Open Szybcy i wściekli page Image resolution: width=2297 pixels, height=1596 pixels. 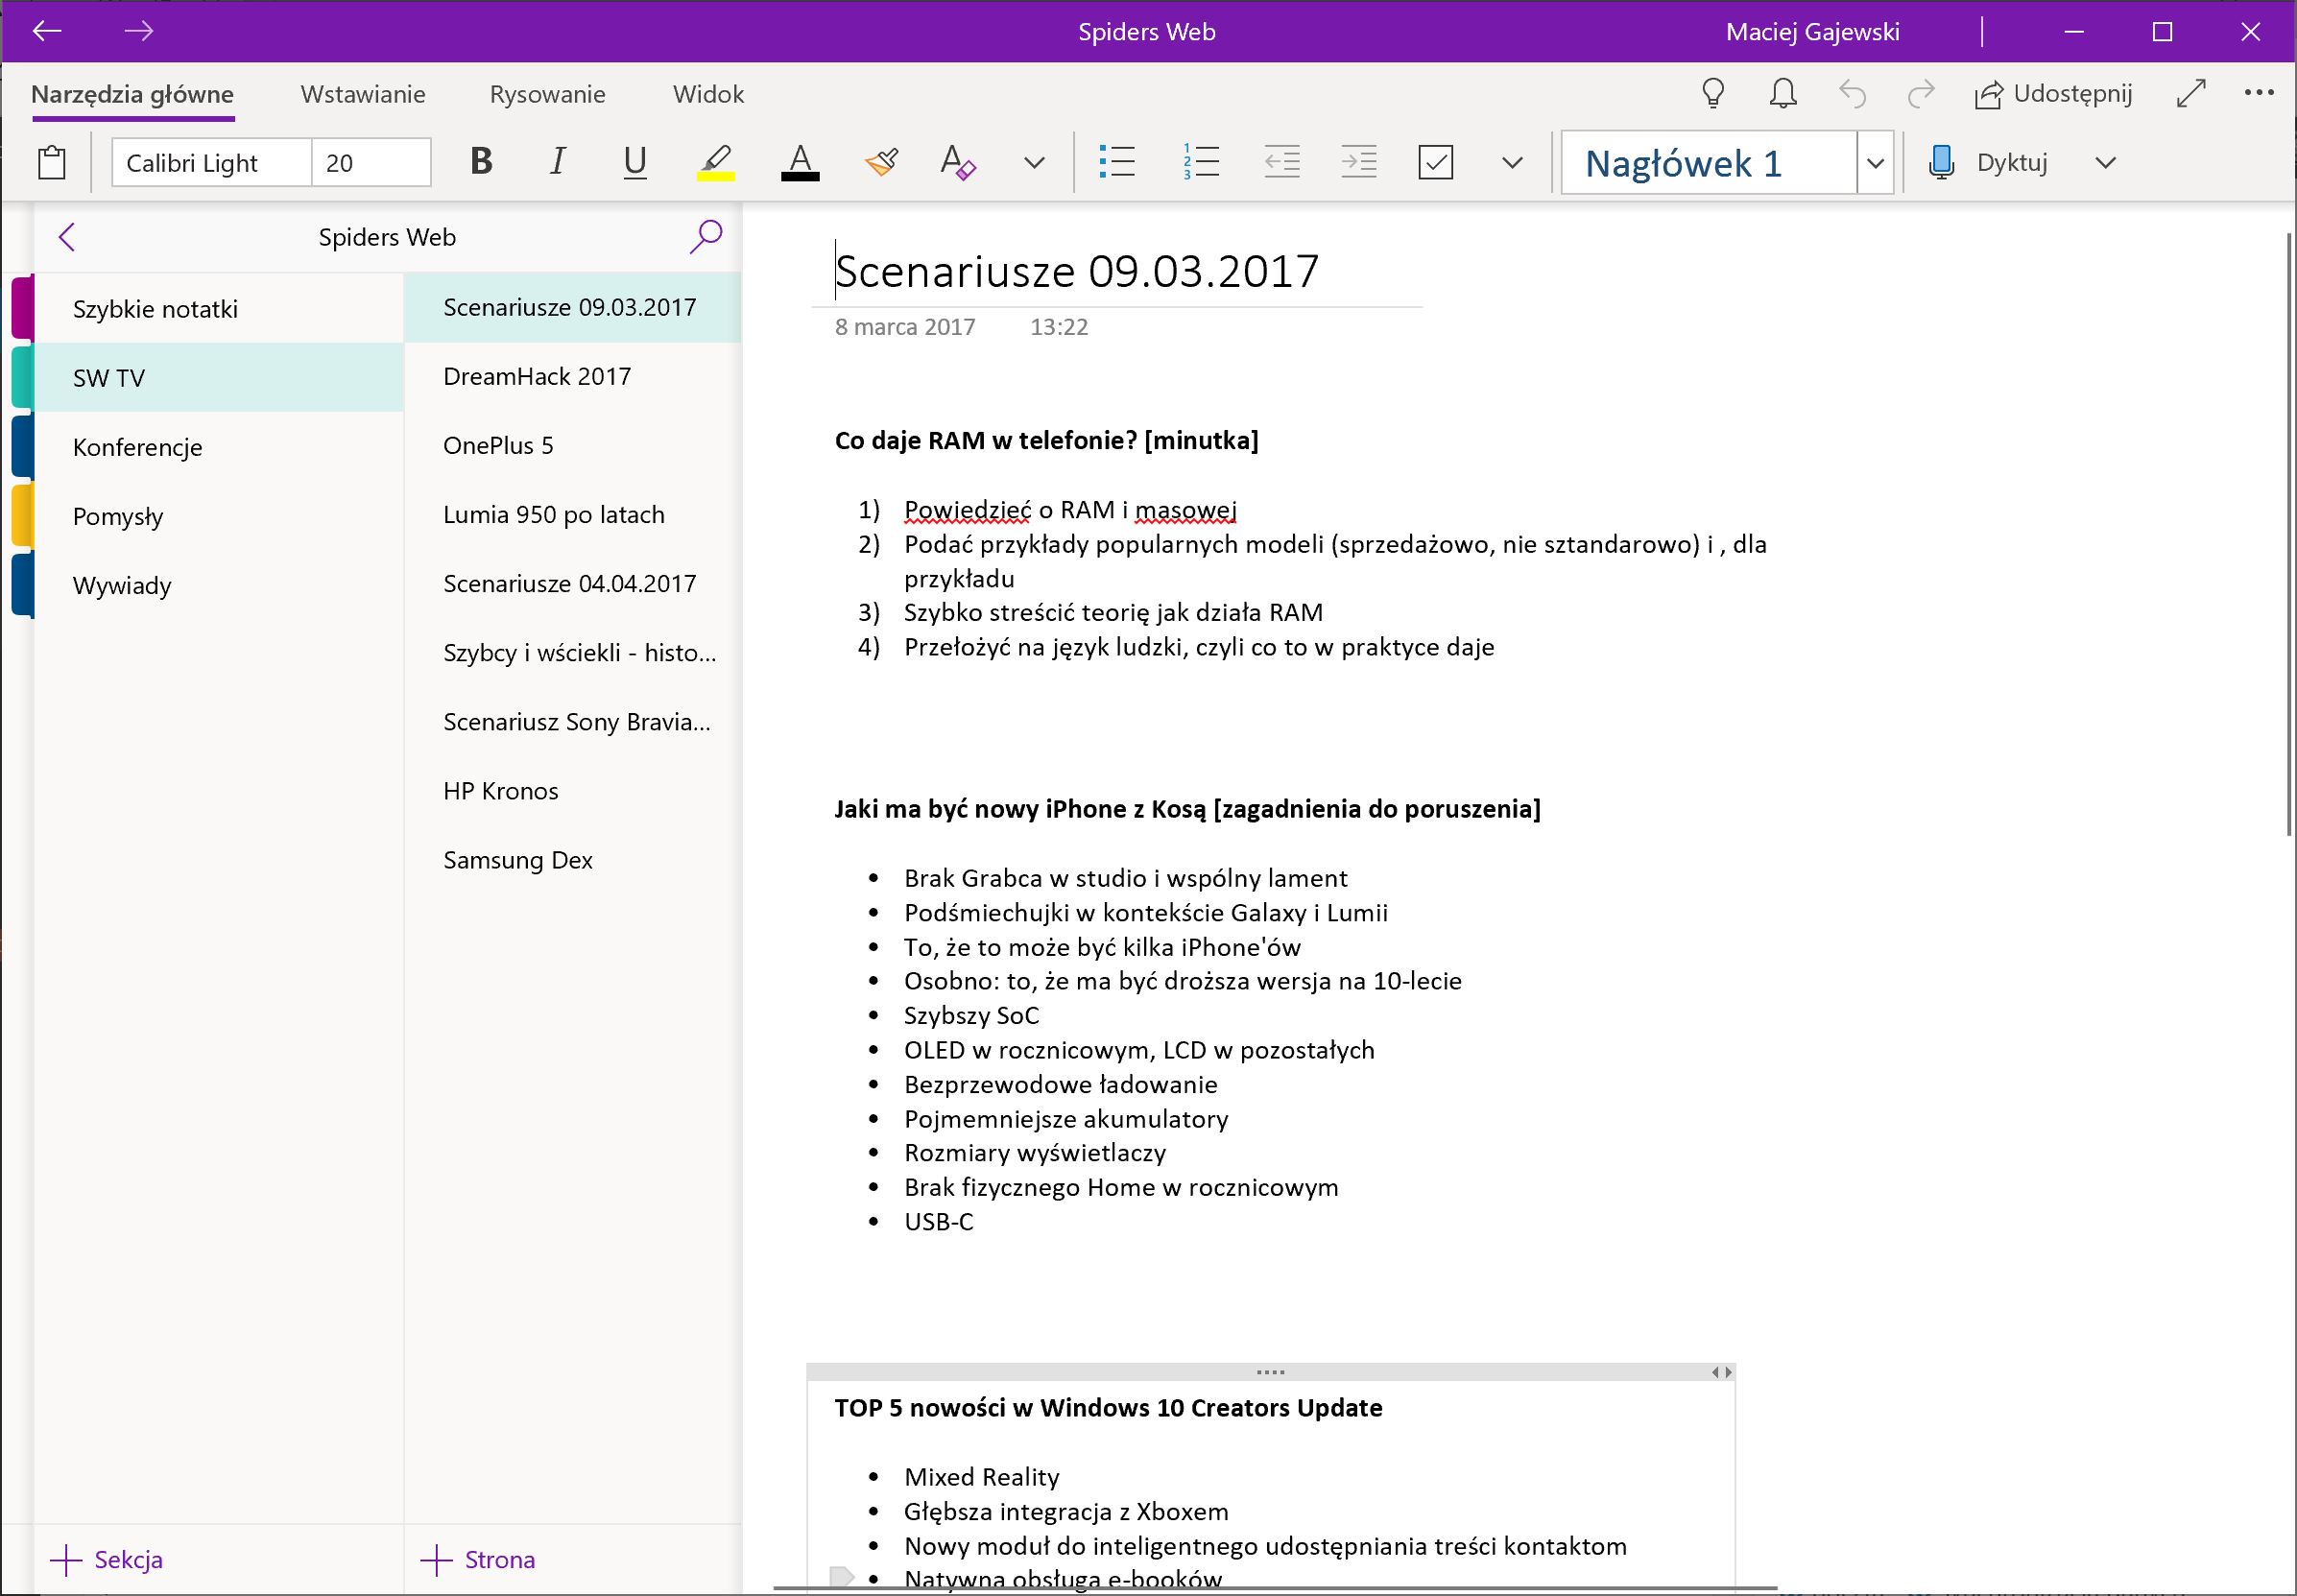point(572,652)
